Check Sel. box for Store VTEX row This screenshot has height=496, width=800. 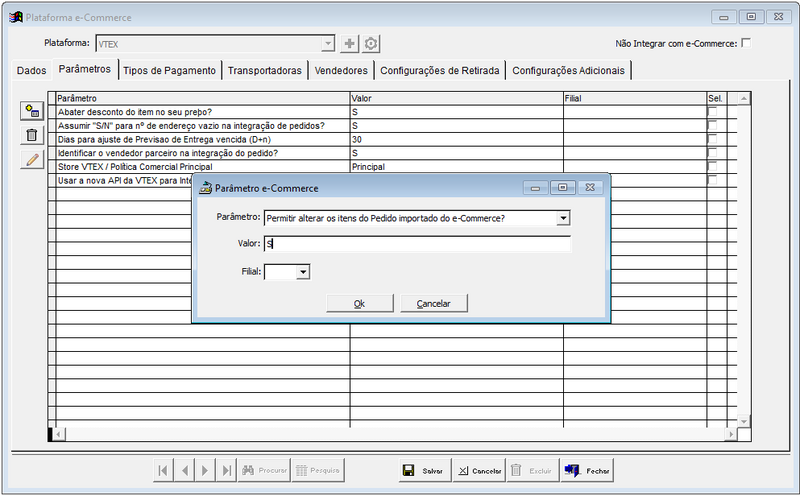point(712,166)
